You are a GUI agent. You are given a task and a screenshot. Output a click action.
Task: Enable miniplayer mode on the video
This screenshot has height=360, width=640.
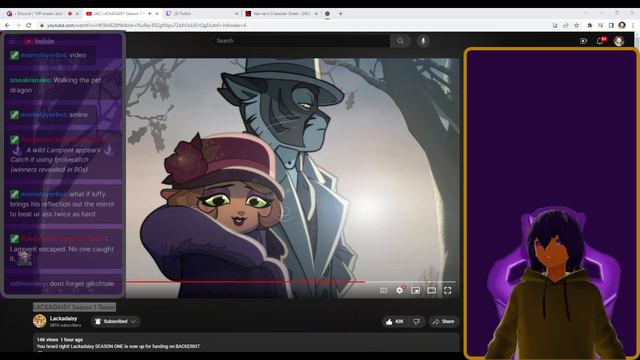coord(416,290)
